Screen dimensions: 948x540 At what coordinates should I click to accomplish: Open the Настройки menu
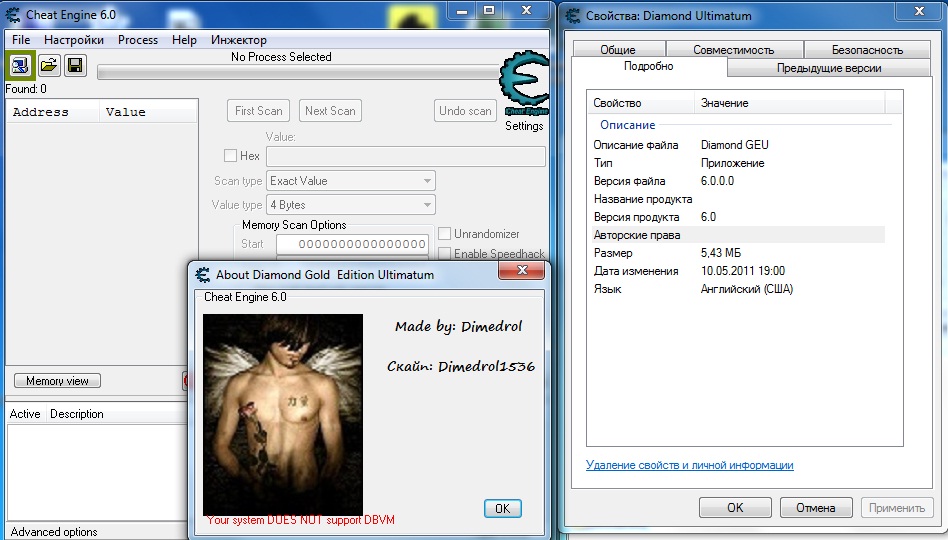click(x=74, y=40)
